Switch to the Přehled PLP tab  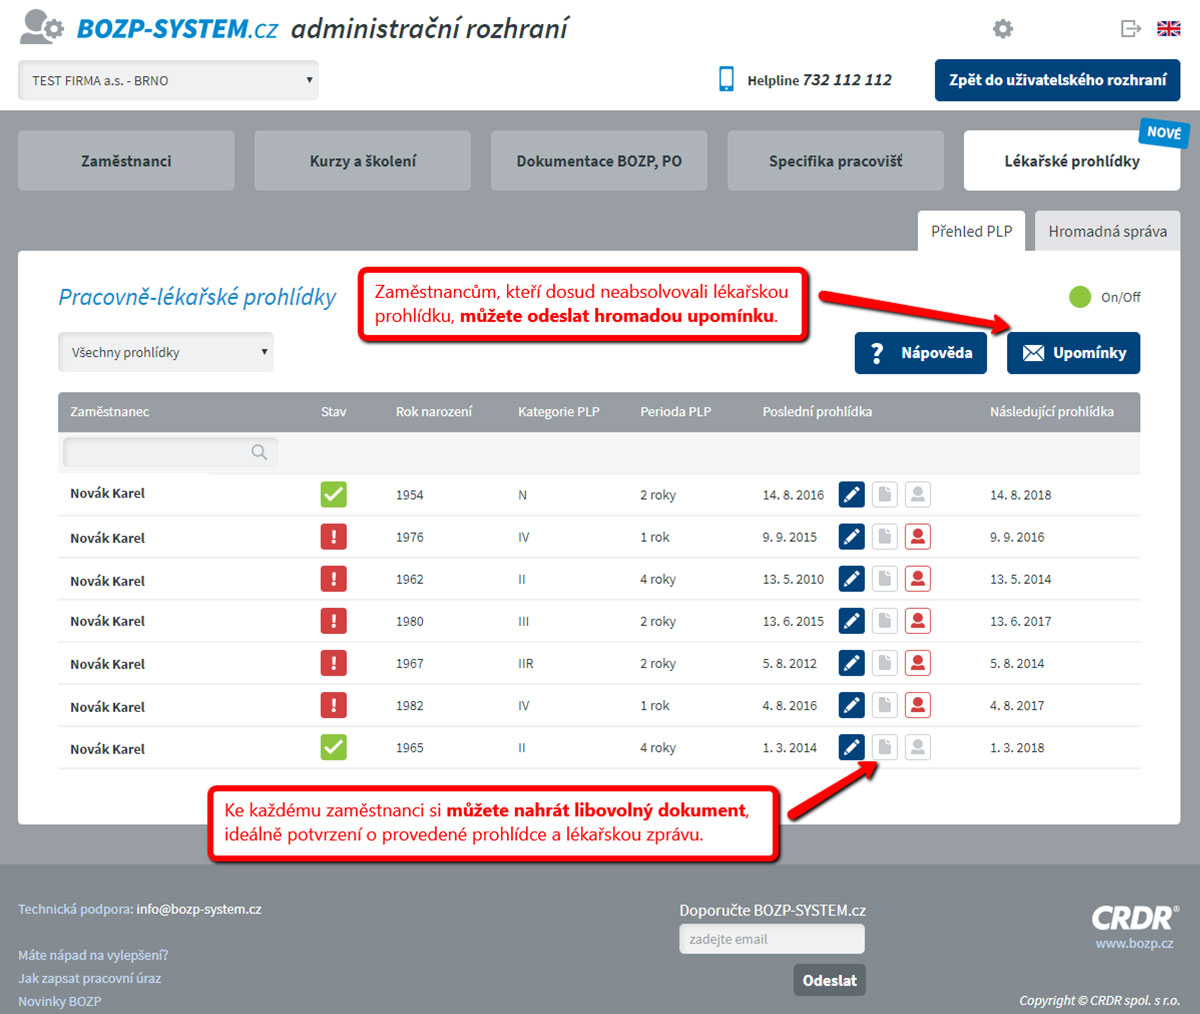coord(972,231)
